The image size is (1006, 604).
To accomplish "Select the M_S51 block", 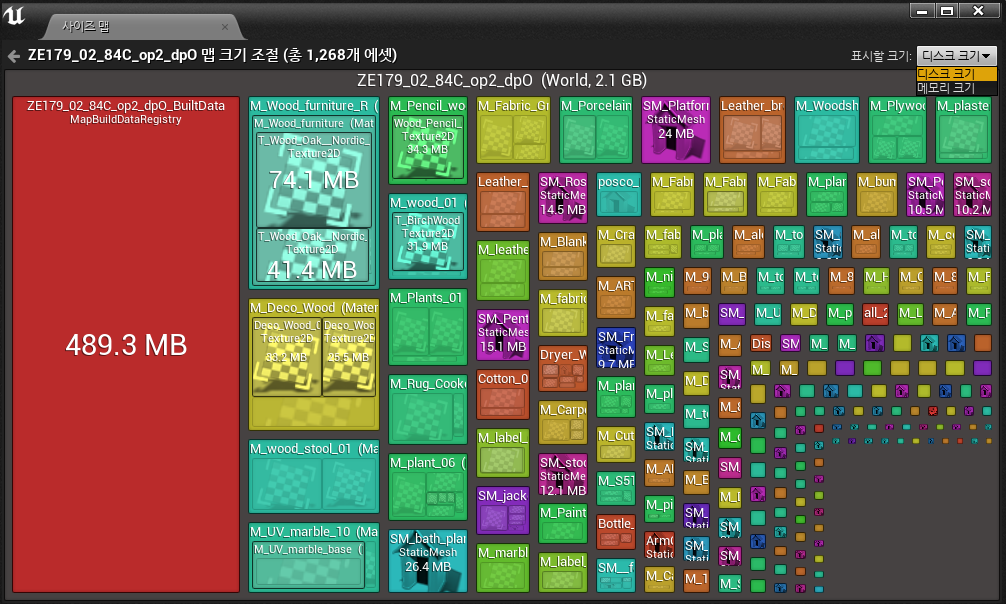I will pos(616,488).
